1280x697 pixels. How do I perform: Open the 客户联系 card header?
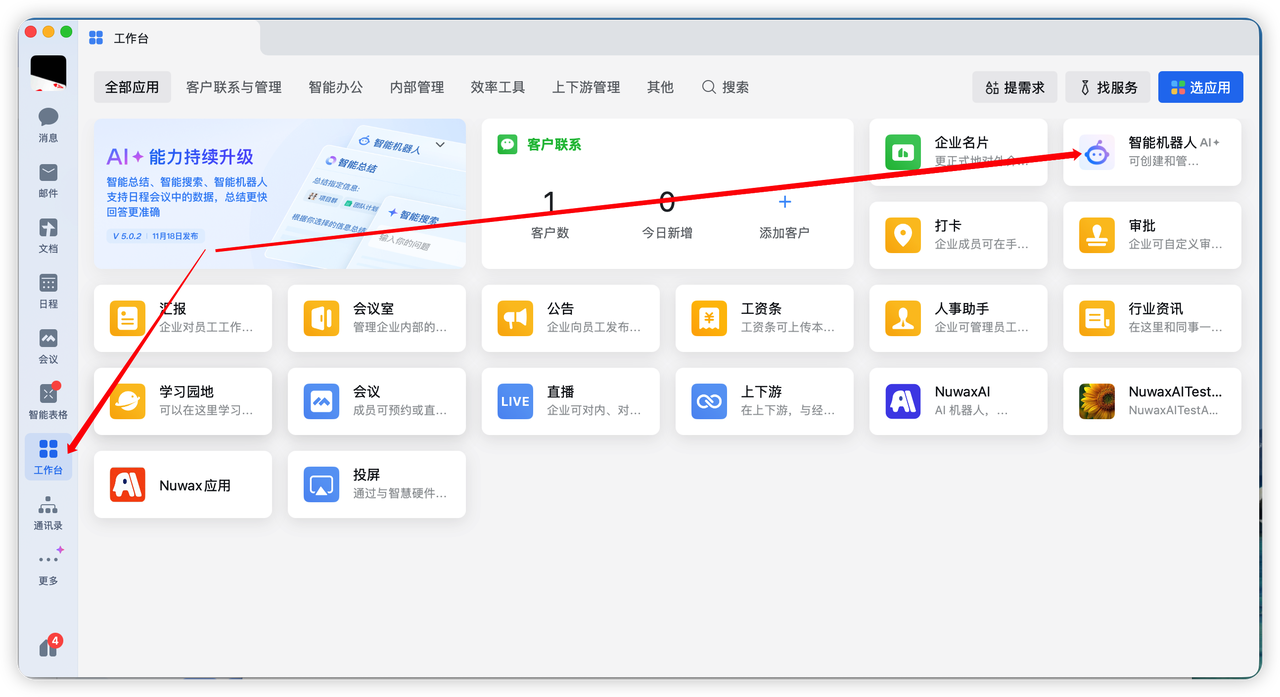point(540,144)
